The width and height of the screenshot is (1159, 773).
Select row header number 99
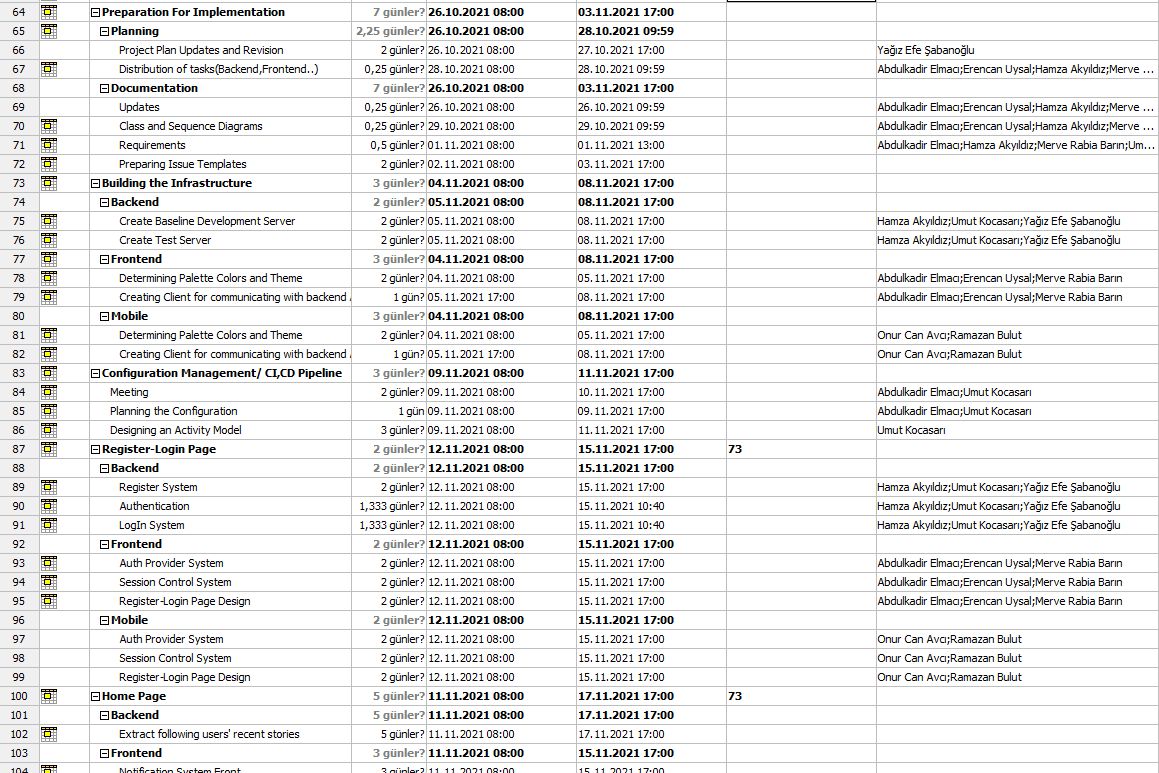[x=18, y=677]
